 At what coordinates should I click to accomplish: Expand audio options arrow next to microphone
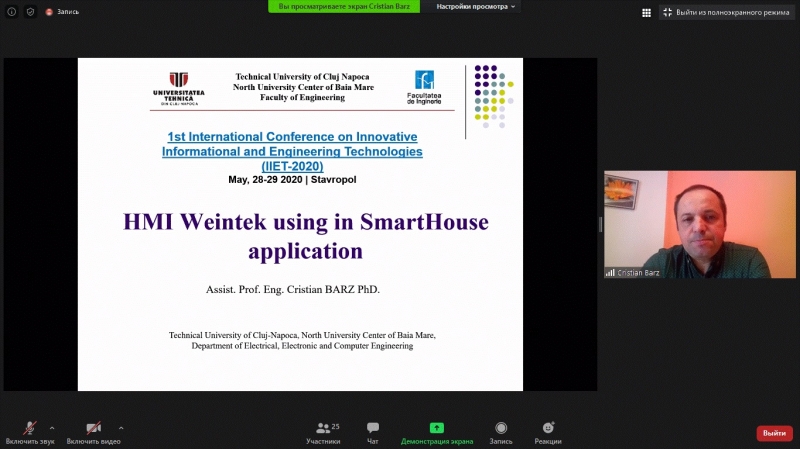[52, 428]
